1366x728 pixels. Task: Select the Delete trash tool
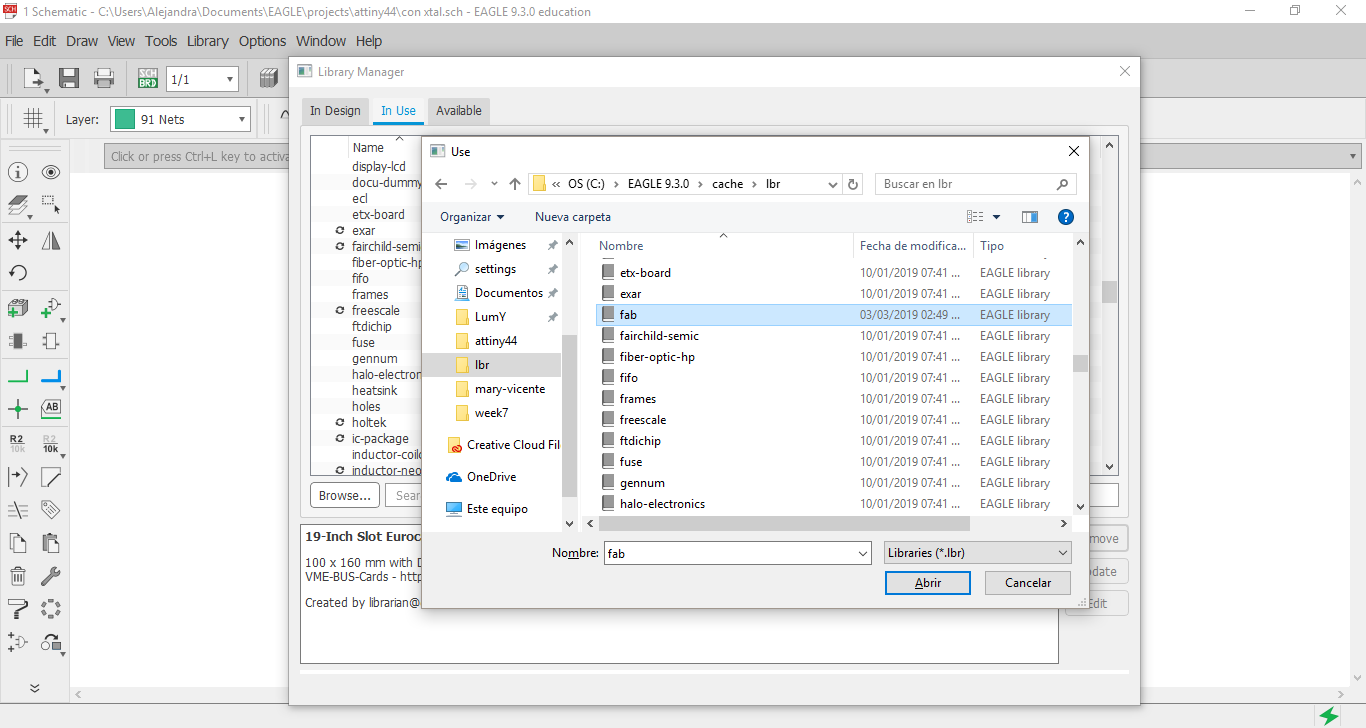pyautogui.click(x=18, y=576)
